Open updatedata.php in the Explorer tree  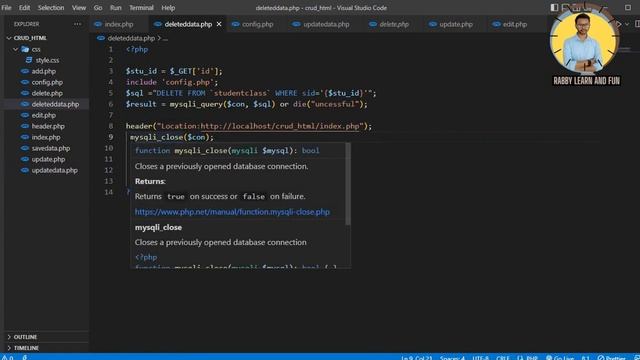(x=54, y=171)
